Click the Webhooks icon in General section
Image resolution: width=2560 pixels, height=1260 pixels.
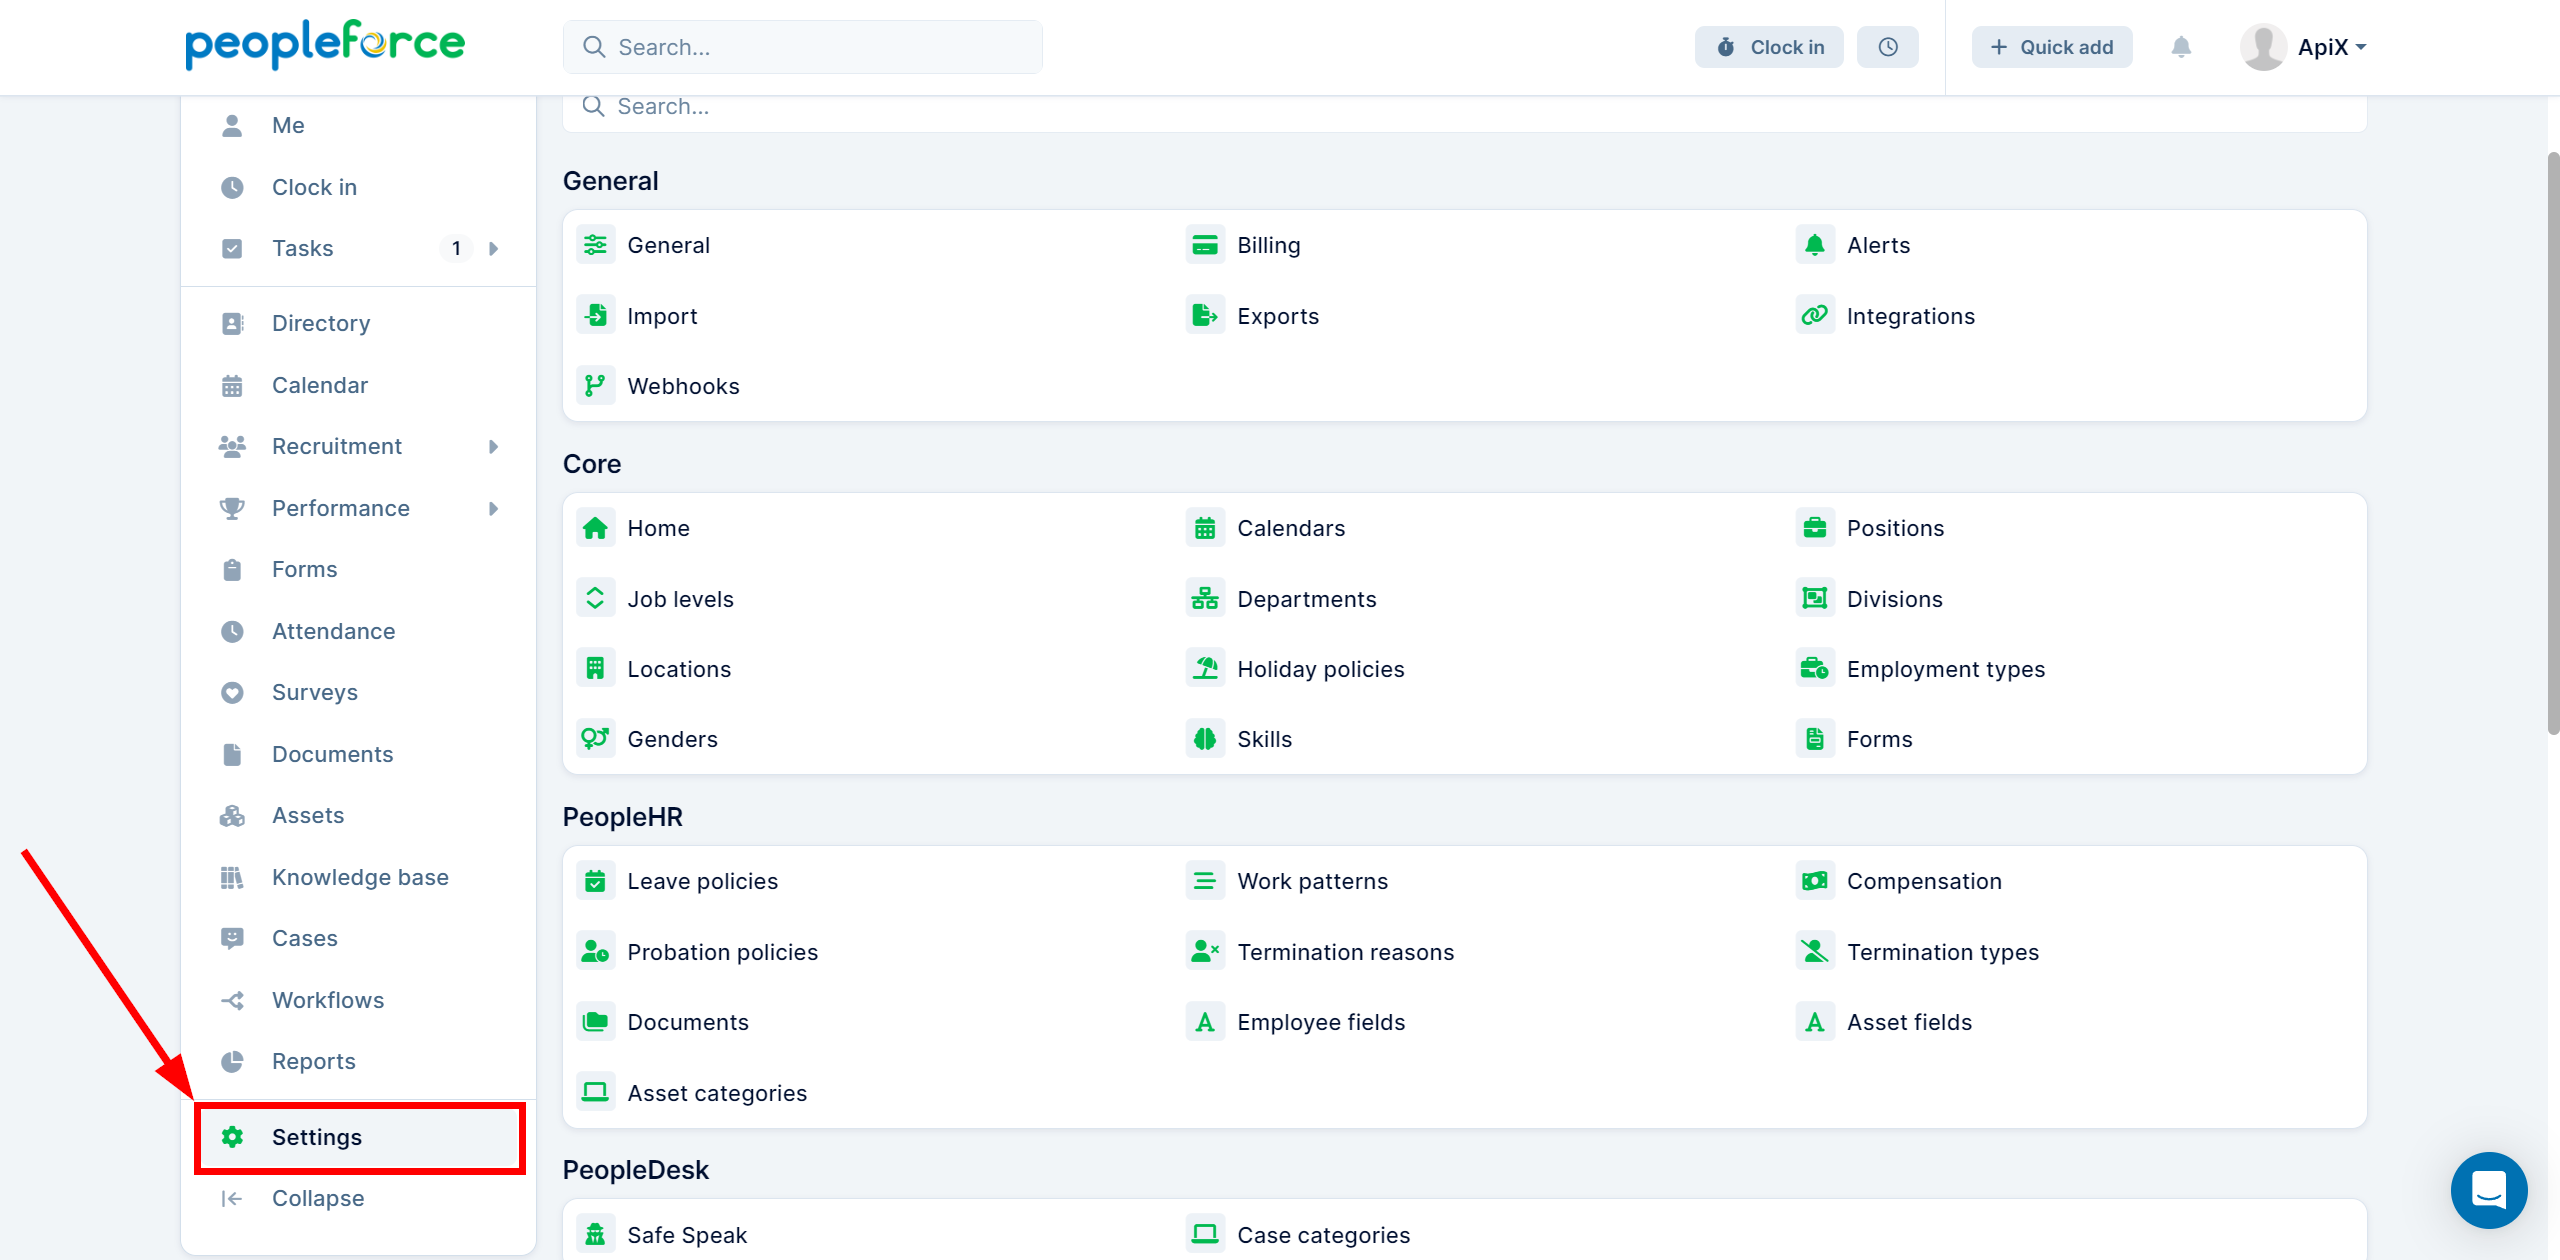coord(598,385)
